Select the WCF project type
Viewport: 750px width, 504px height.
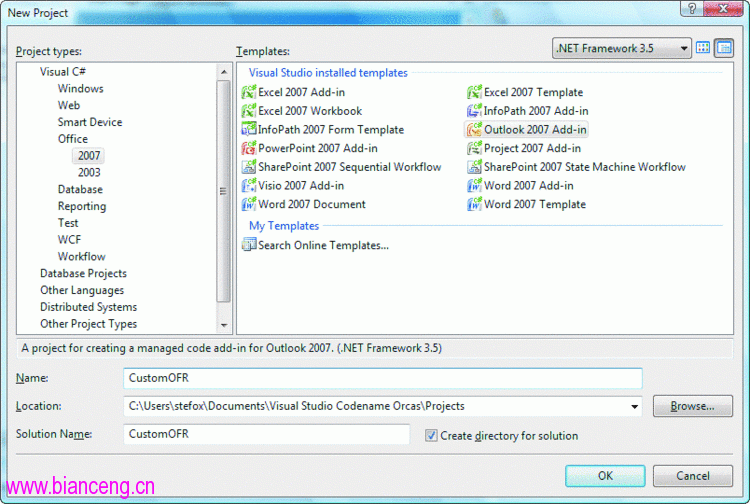point(69,240)
